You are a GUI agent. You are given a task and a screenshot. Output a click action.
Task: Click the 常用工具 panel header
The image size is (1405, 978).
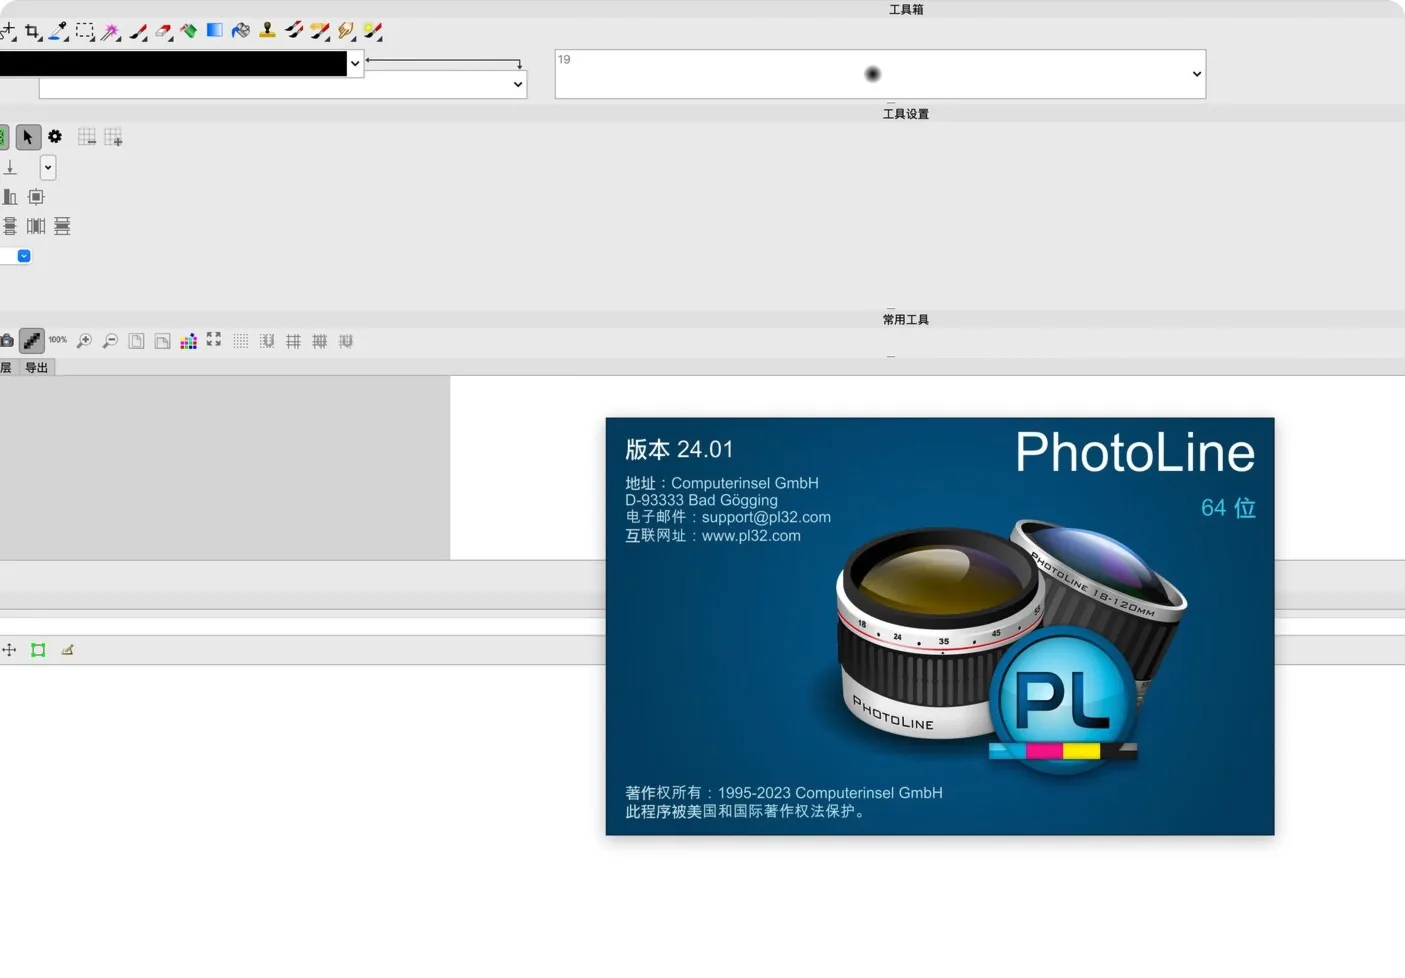point(906,319)
